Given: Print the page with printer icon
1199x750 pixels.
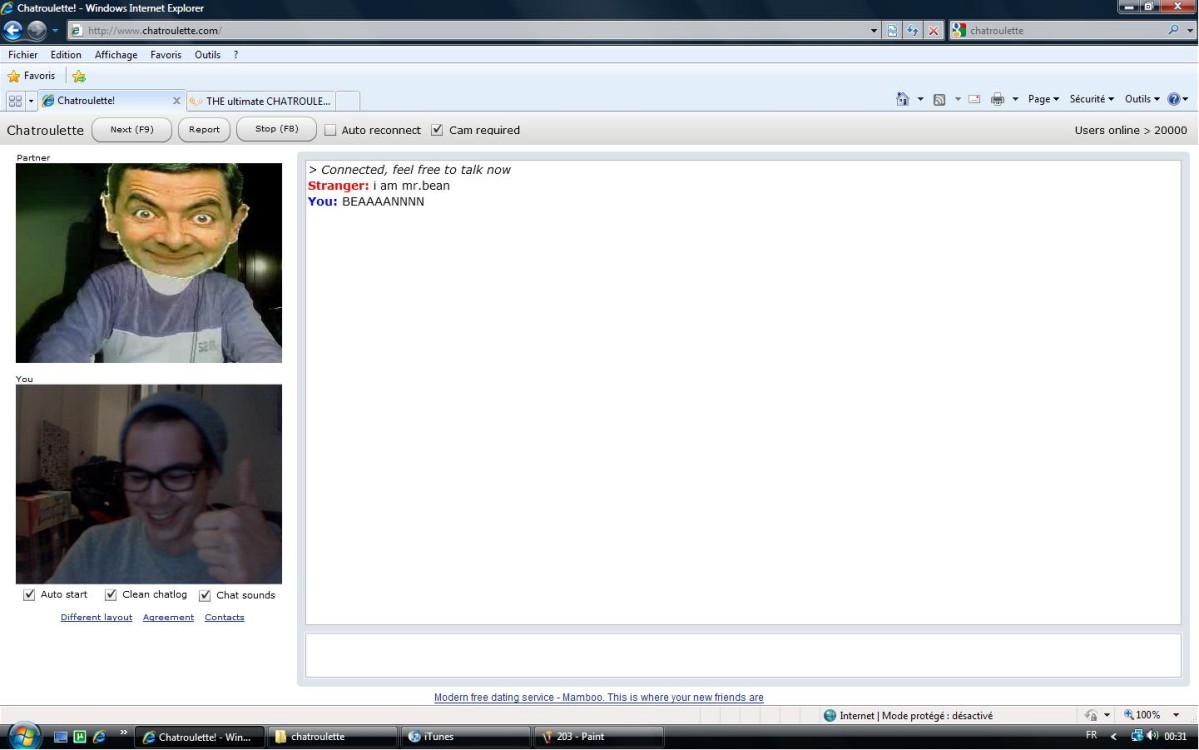Looking at the screenshot, I should (997, 99).
